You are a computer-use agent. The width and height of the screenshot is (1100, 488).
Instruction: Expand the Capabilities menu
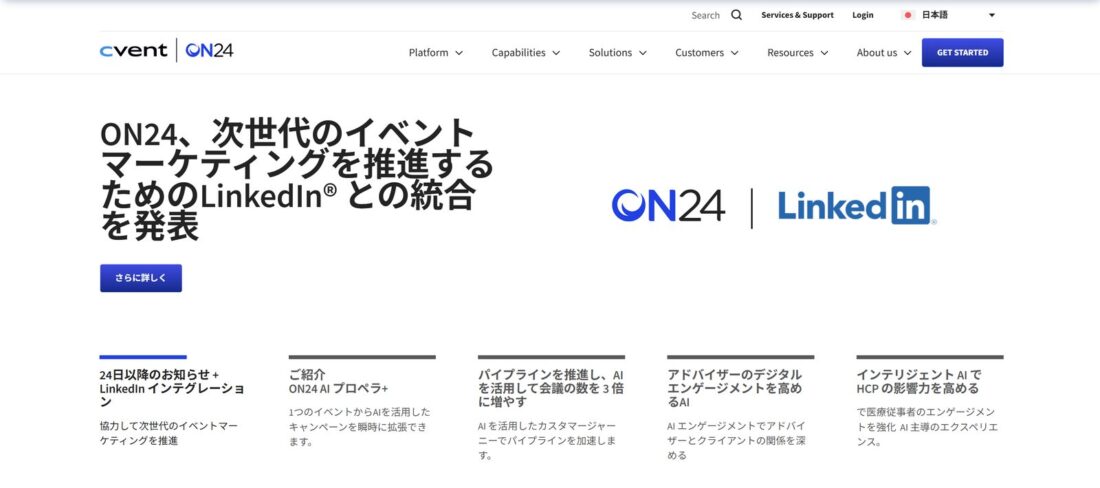[525, 53]
